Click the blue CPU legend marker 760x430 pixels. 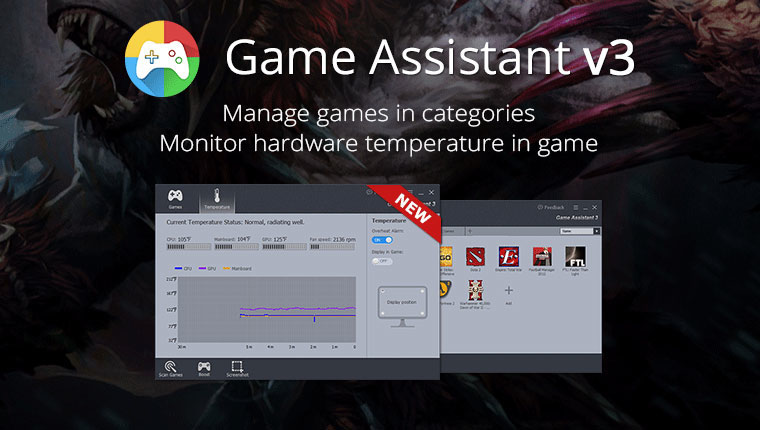click(178, 268)
